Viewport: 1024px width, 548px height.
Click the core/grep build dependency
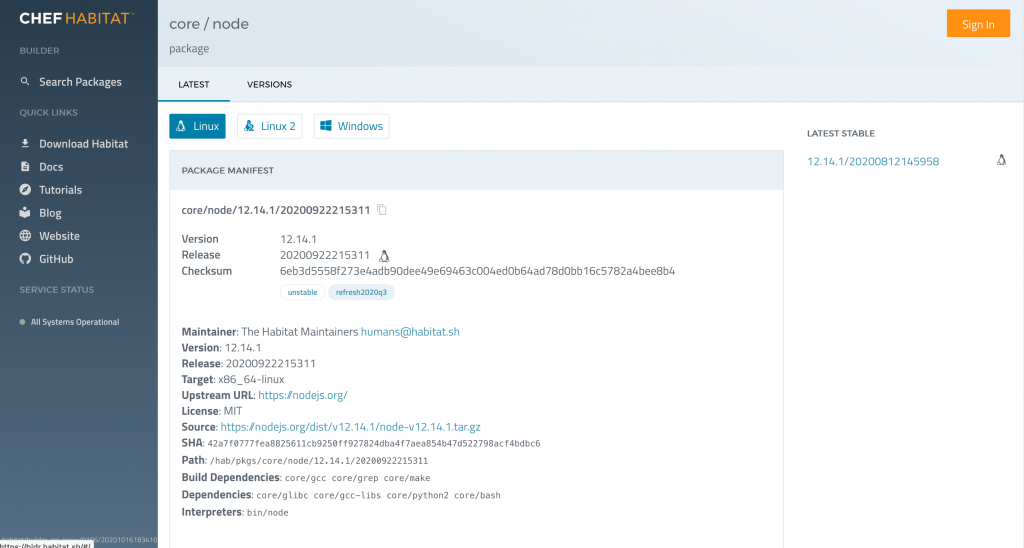click(355, 478)
